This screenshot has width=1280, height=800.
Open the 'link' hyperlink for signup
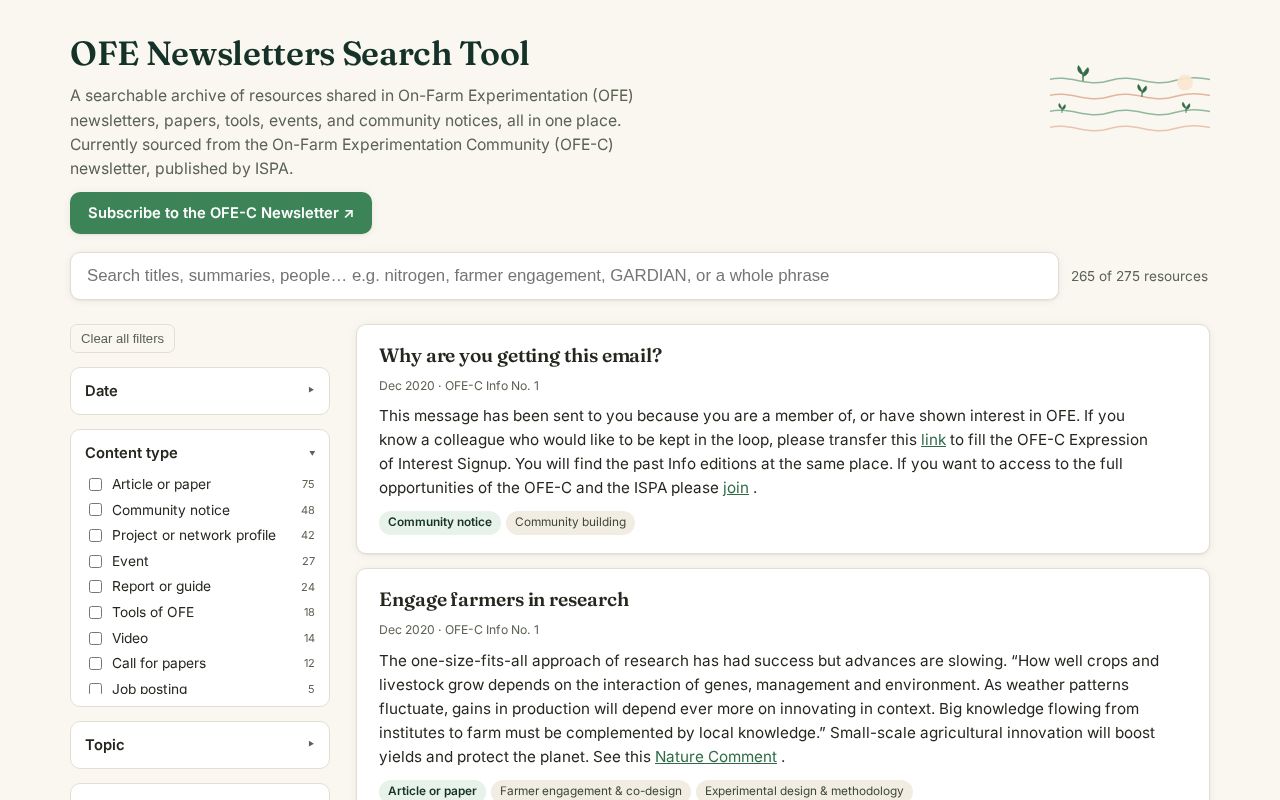(933, 440)
